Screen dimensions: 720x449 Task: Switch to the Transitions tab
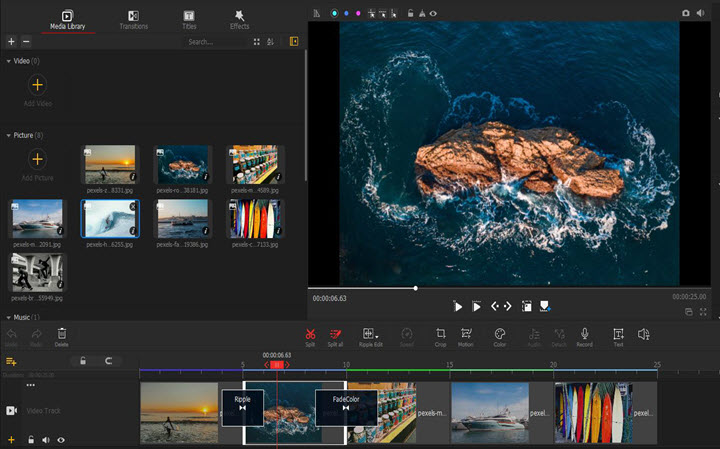point(133,19)
